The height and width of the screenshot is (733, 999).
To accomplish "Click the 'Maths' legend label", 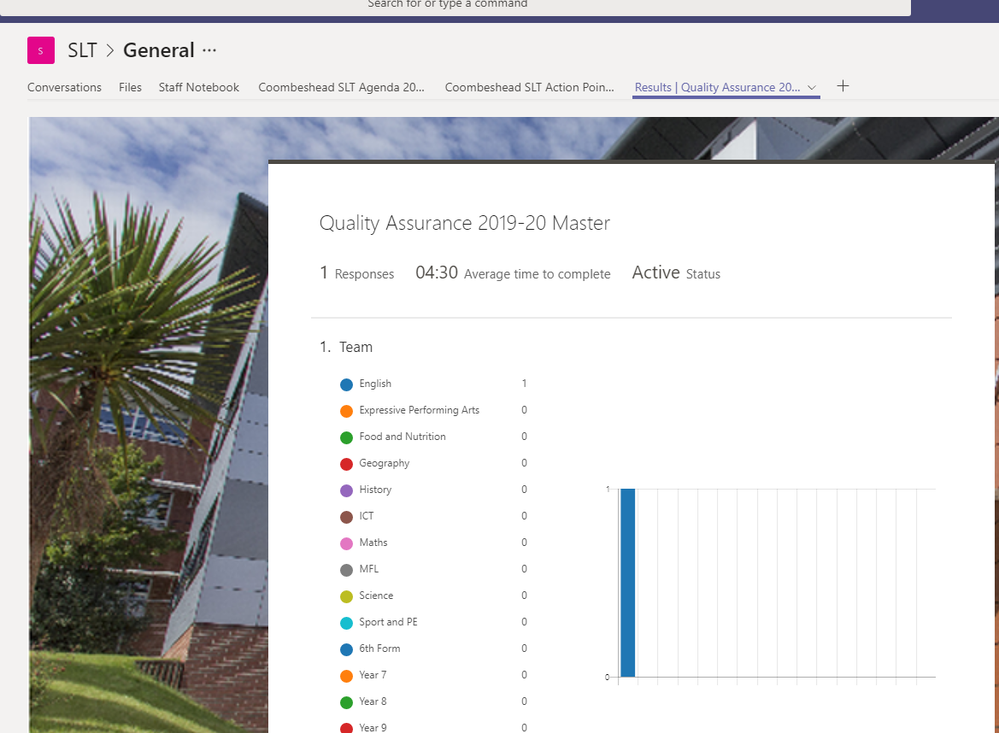I will click(373, 542).
